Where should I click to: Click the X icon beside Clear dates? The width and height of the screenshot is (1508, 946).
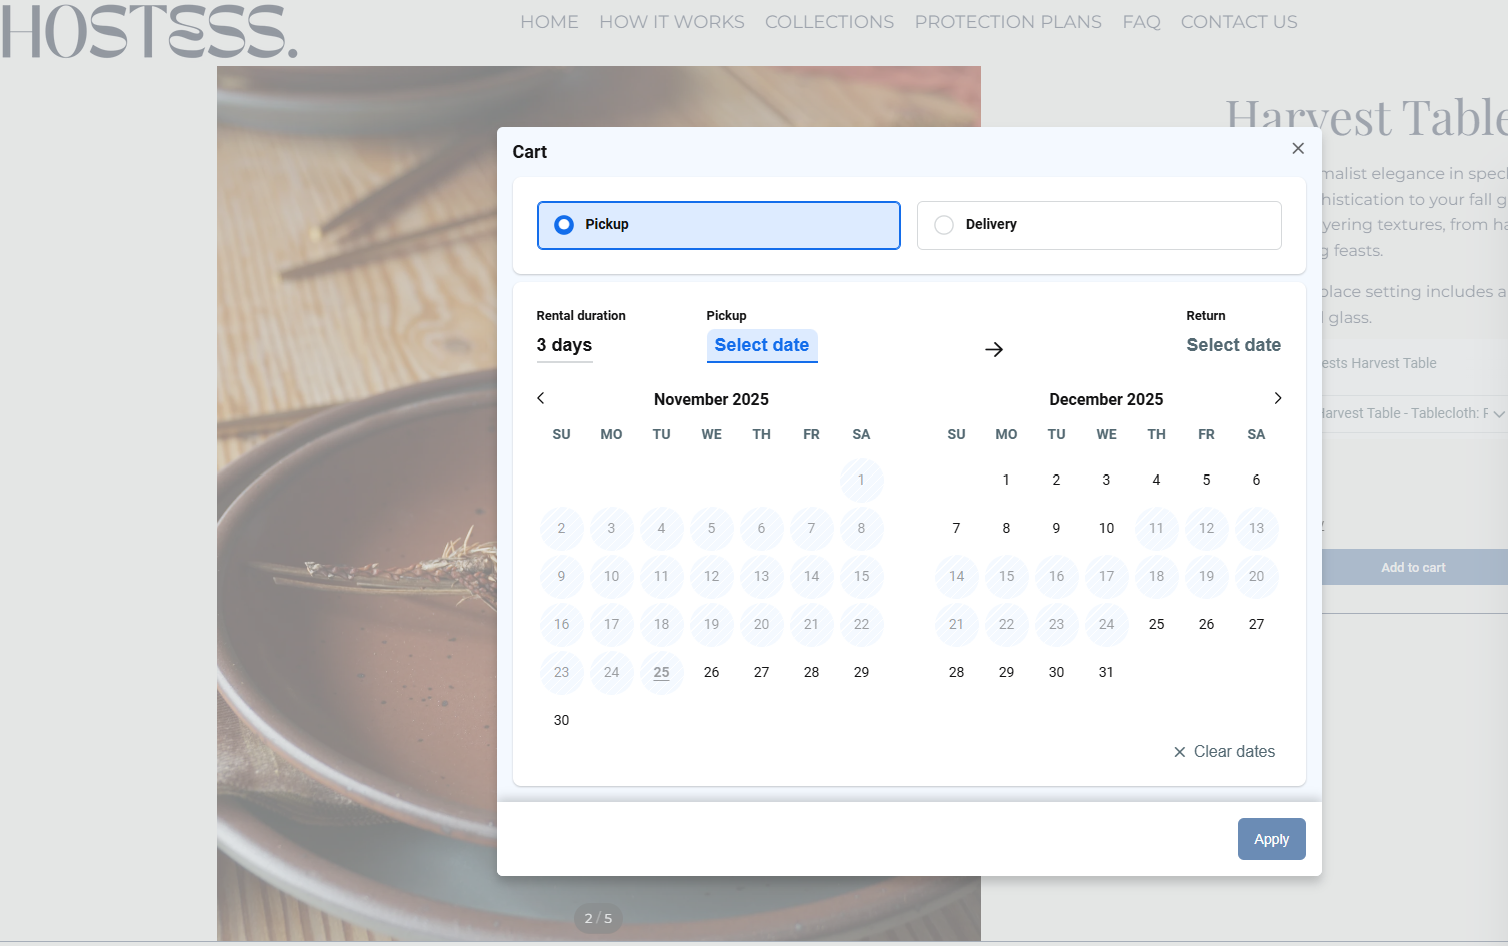pos(1180,752)
